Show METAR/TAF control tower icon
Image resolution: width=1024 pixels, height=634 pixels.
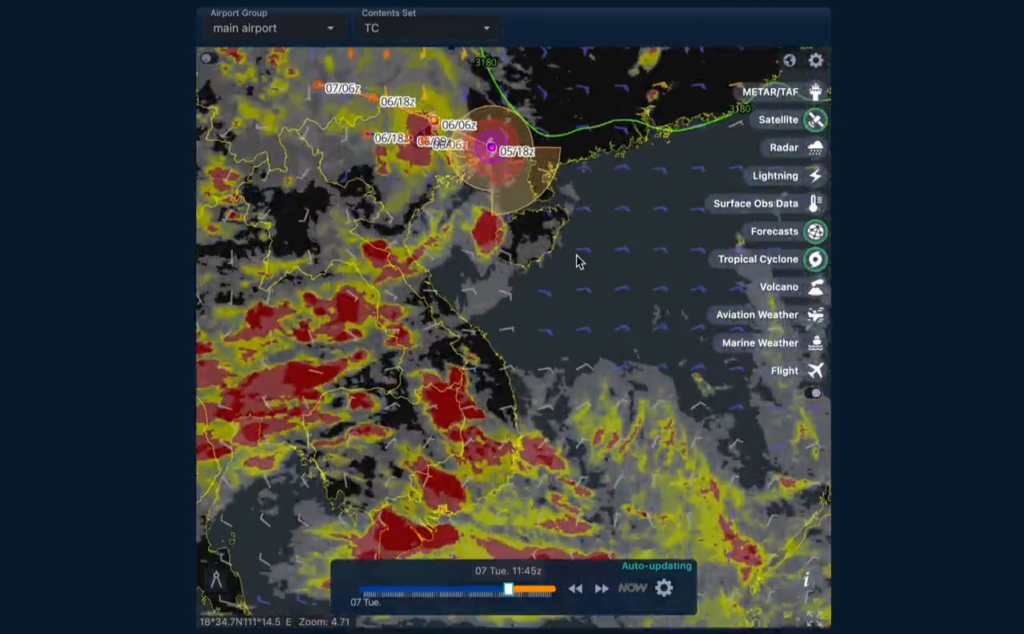(x=816, y=92)
